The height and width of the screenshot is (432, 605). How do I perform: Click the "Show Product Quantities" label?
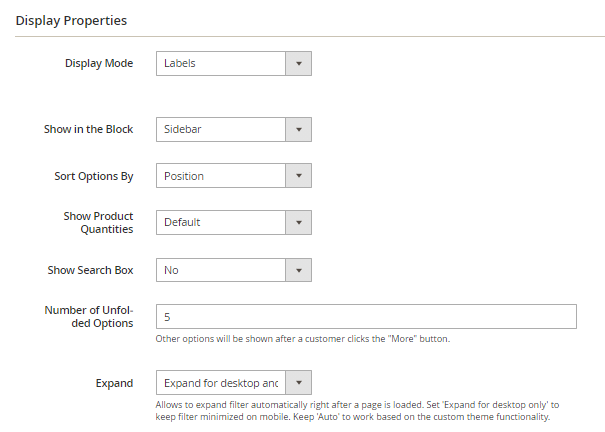point(98,223)
